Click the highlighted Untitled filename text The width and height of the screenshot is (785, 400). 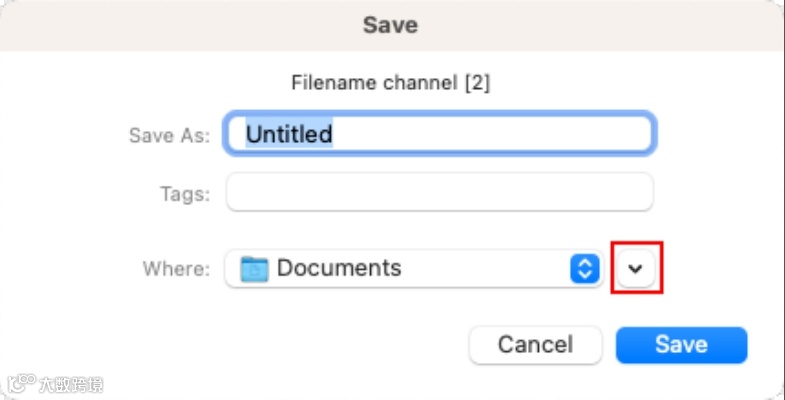click(289, 134)
